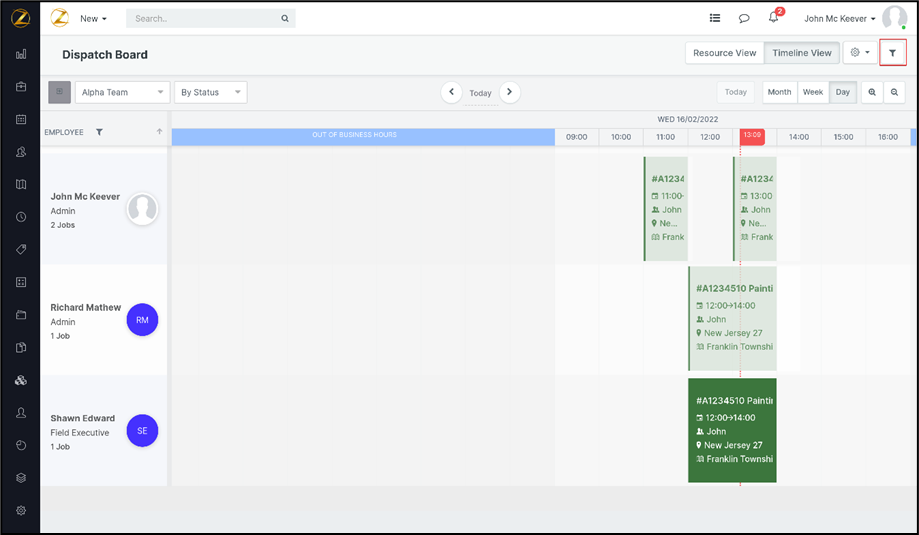Screen dimensions: 919x535
Task: Open John Mc Keever's 11:00 job card
Action: (666, 209)
